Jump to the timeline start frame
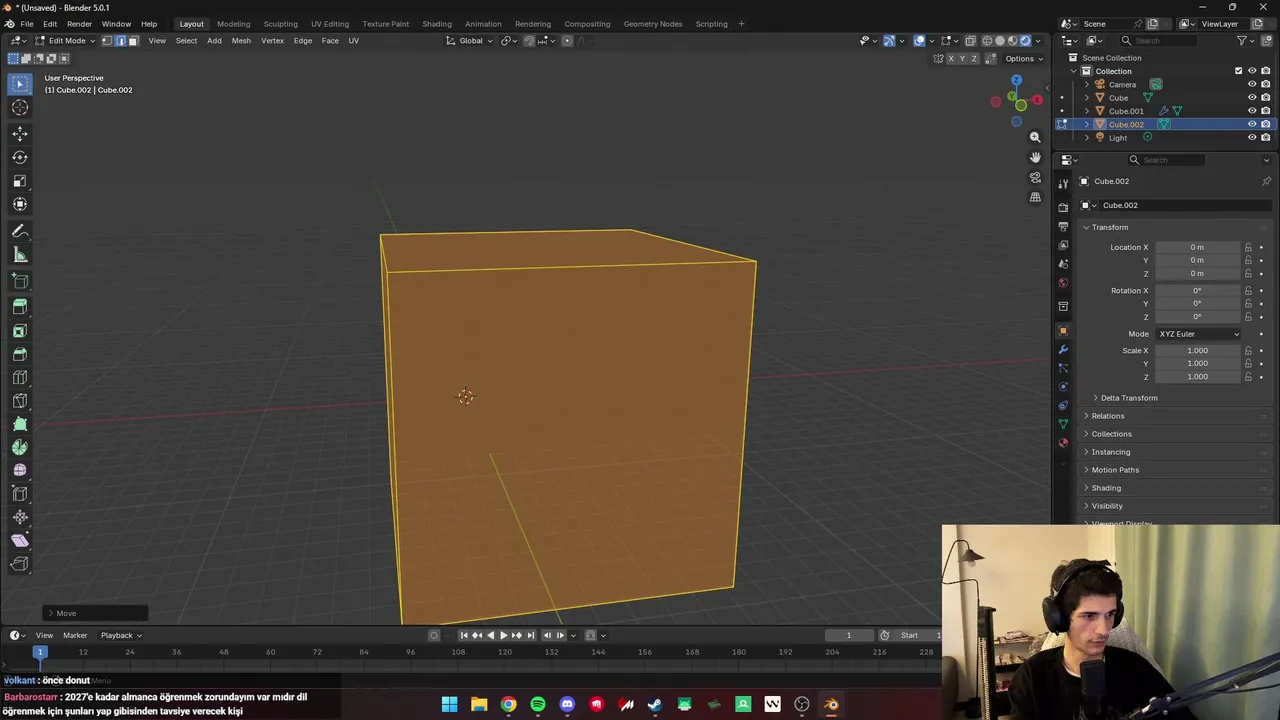Viewport: 1280px width, 720px height. click(464, 635)
